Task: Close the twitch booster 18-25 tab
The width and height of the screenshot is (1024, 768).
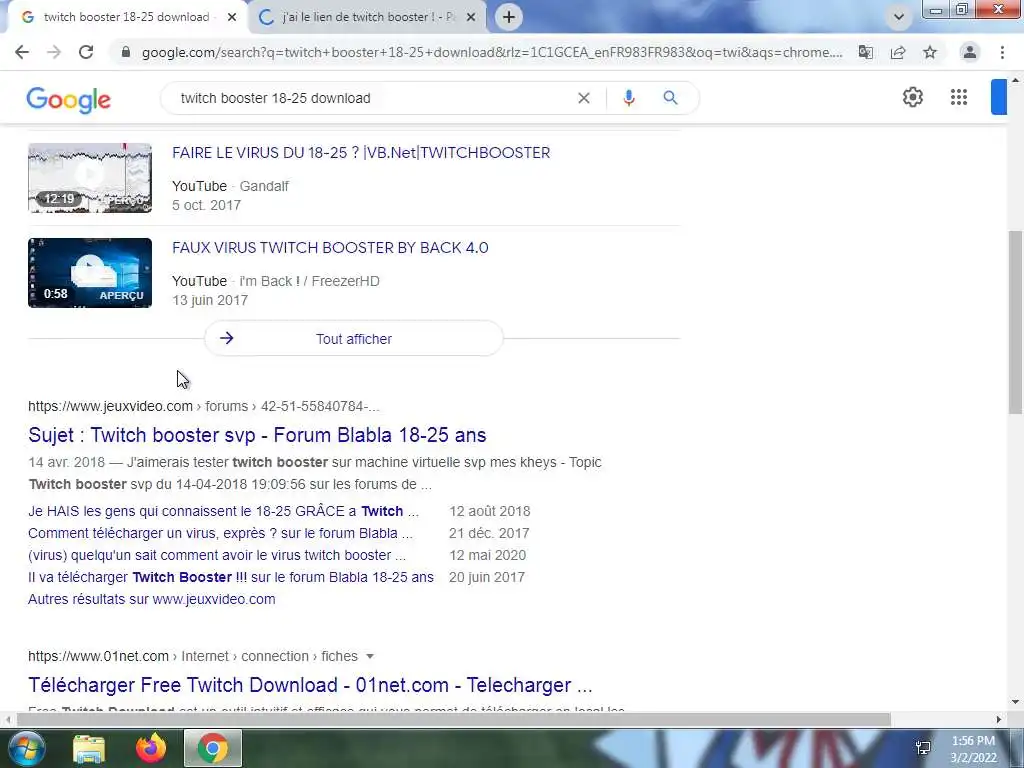Action: 232,17
